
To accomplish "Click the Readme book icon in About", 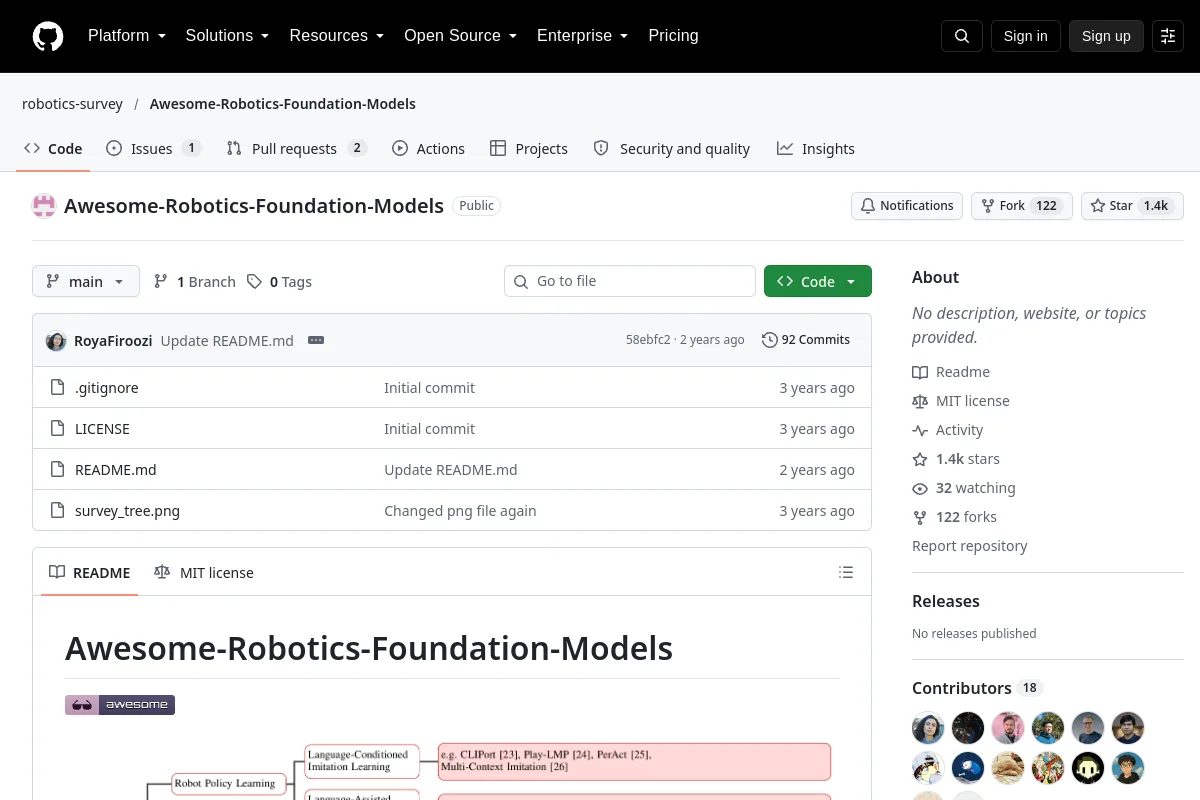I will (920, 372).
